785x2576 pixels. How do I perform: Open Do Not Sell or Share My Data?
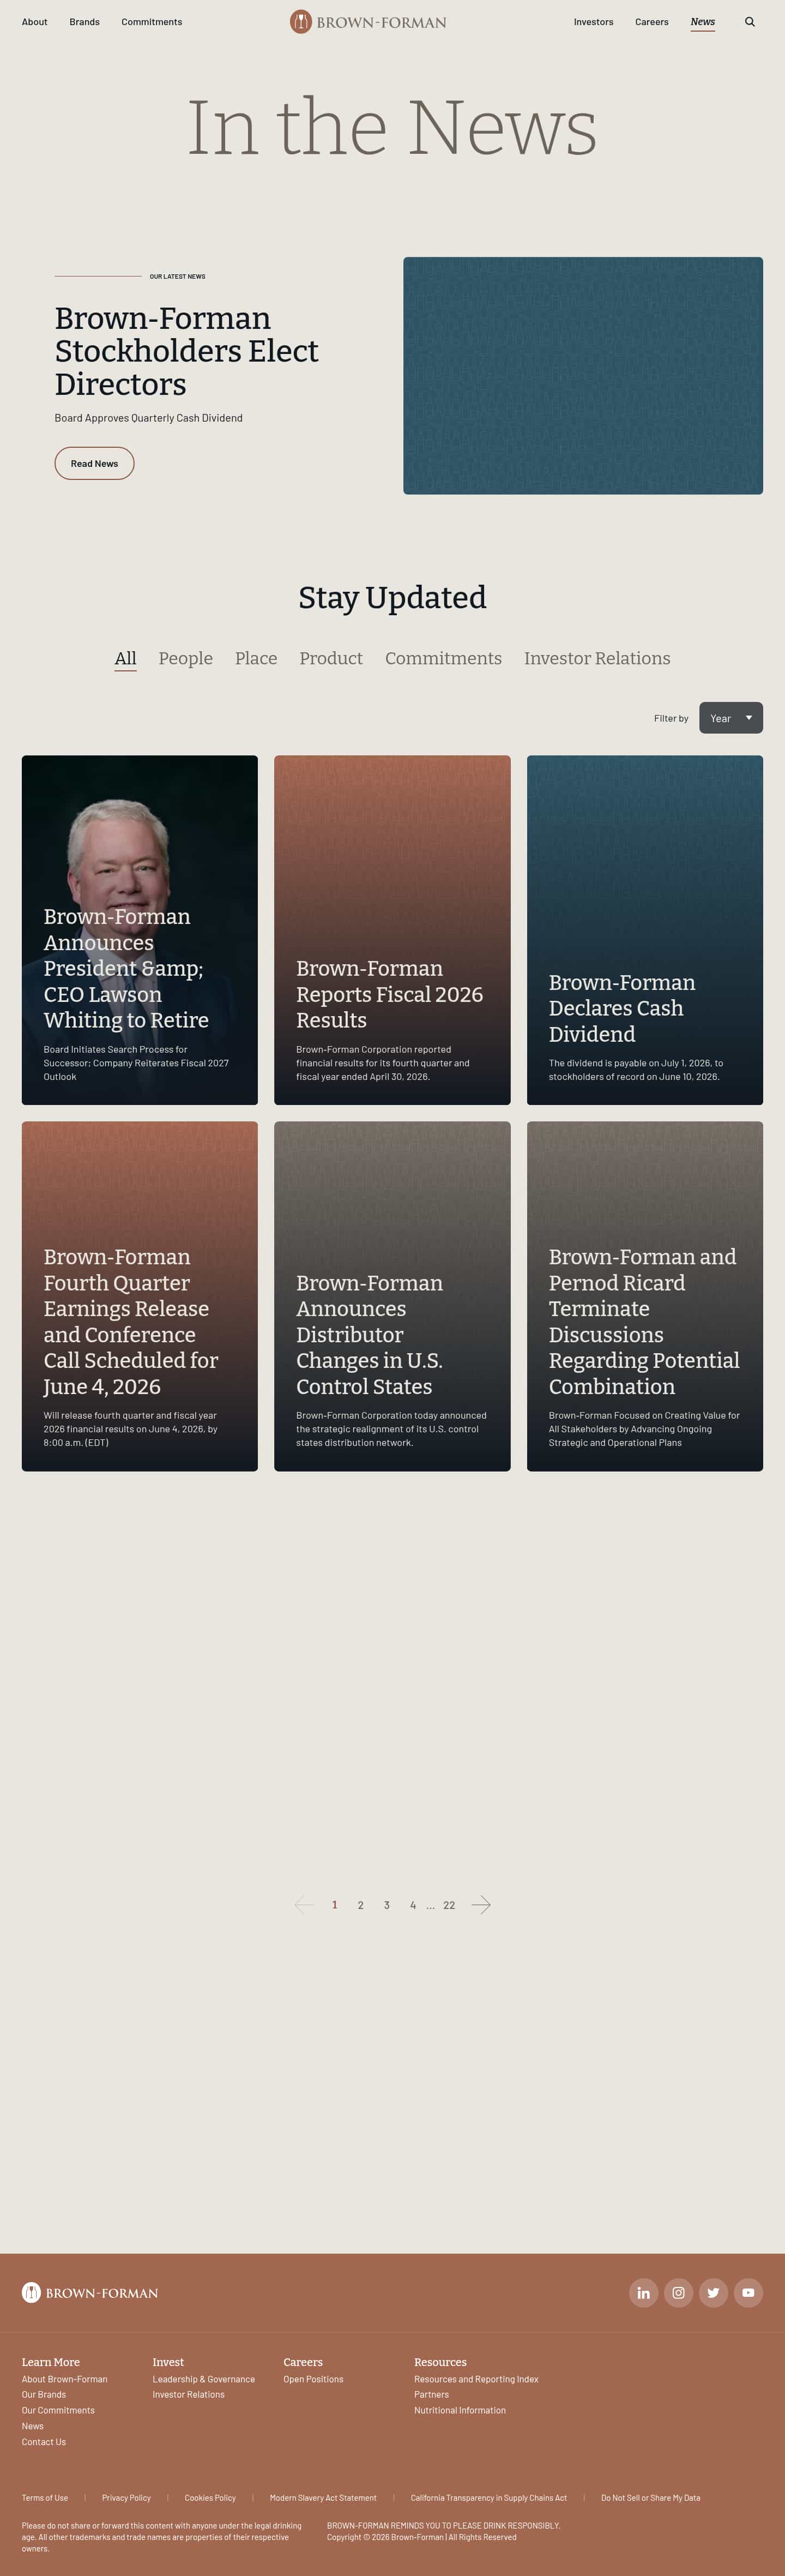coord(651,2498)
